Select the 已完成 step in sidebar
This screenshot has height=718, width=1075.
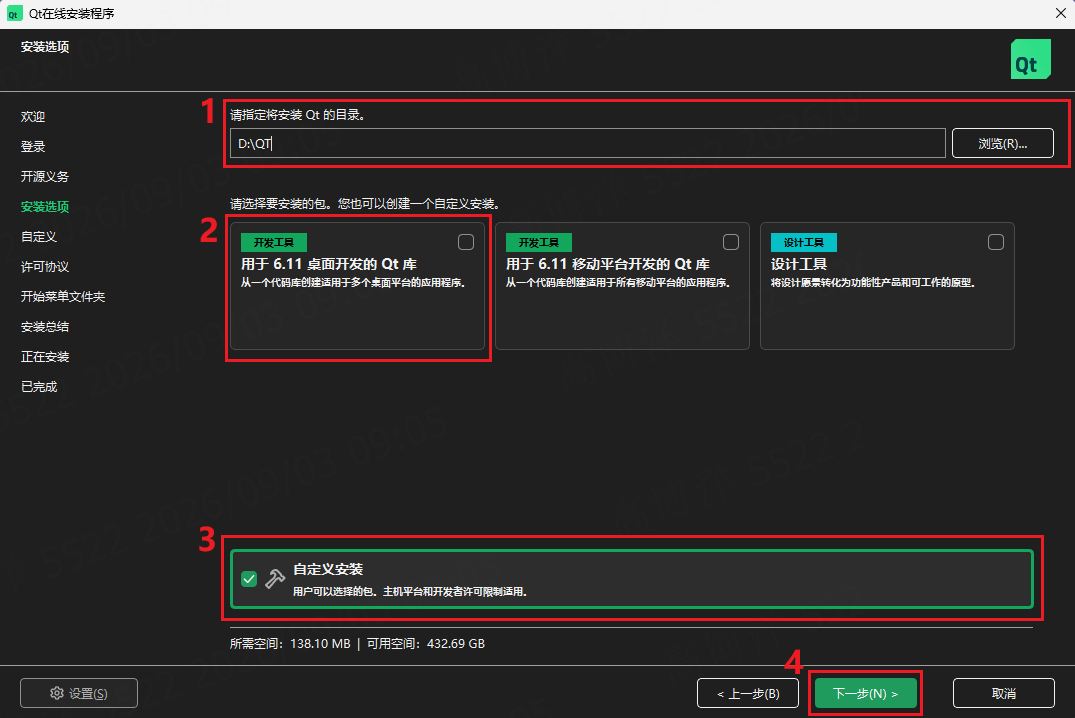click(x=39, y=387)
